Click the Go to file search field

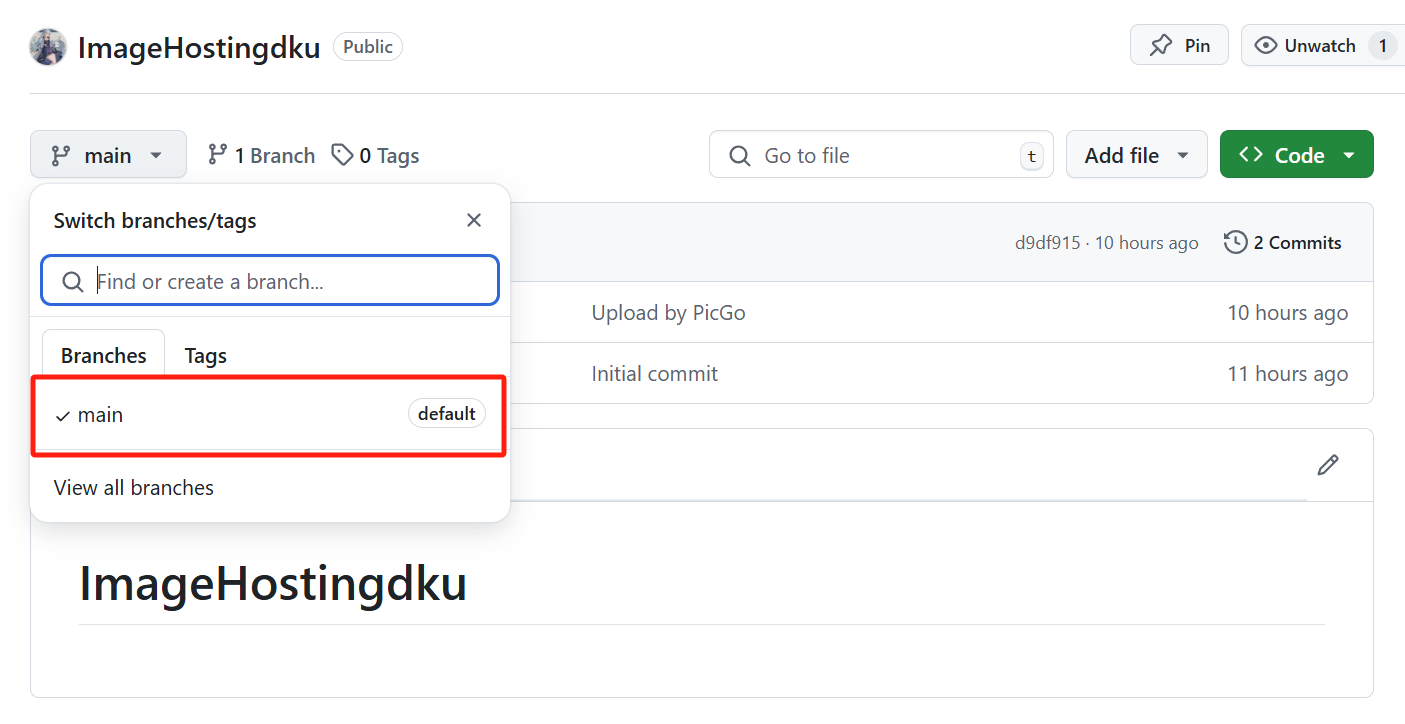coord(880,155)
